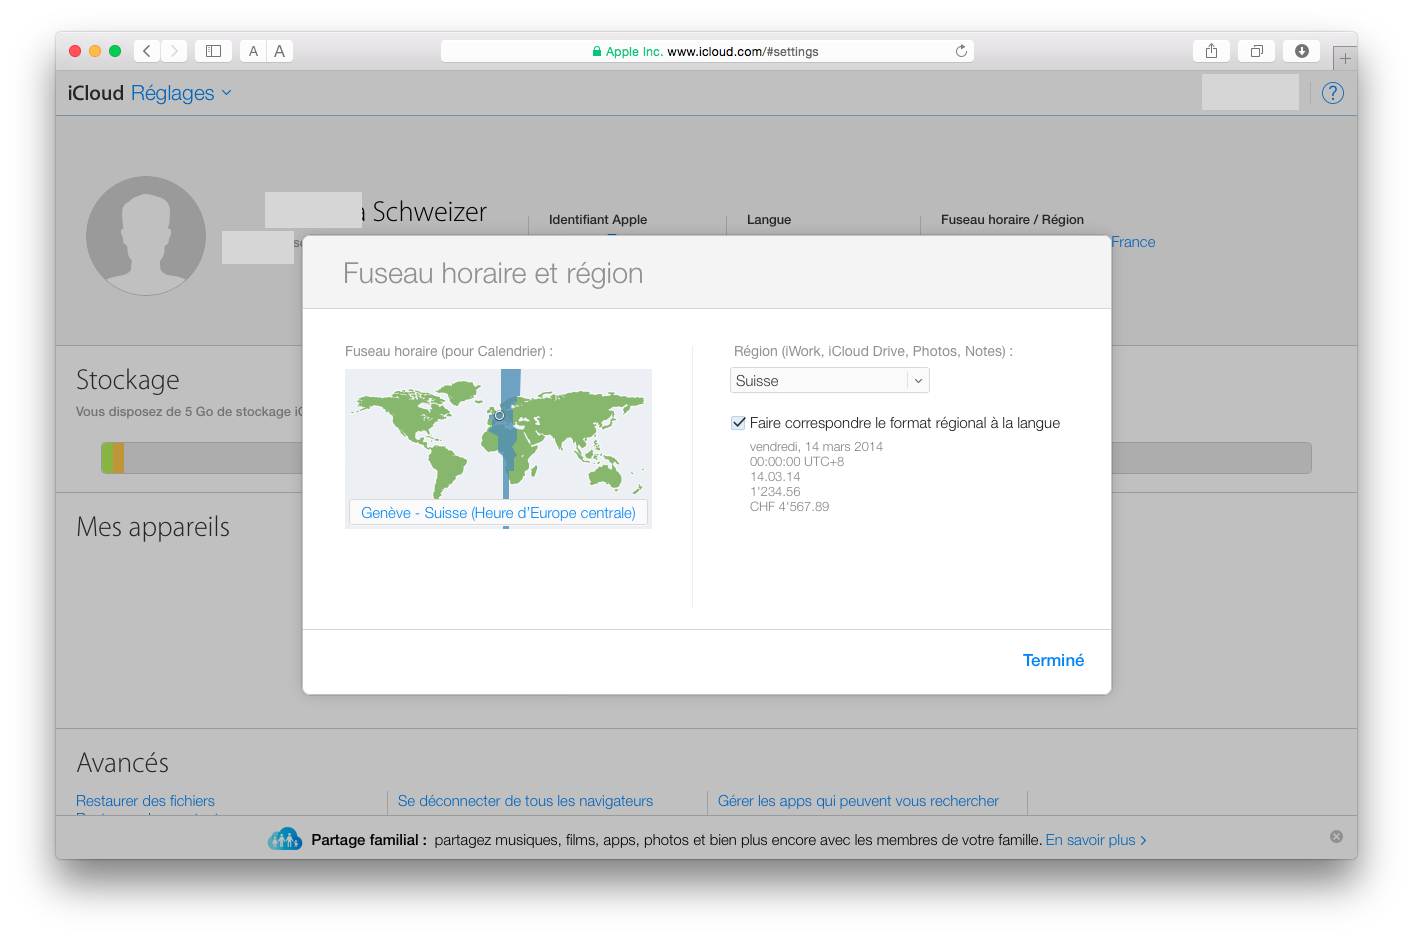Click the Safari address bar

[x=706, y=51]
